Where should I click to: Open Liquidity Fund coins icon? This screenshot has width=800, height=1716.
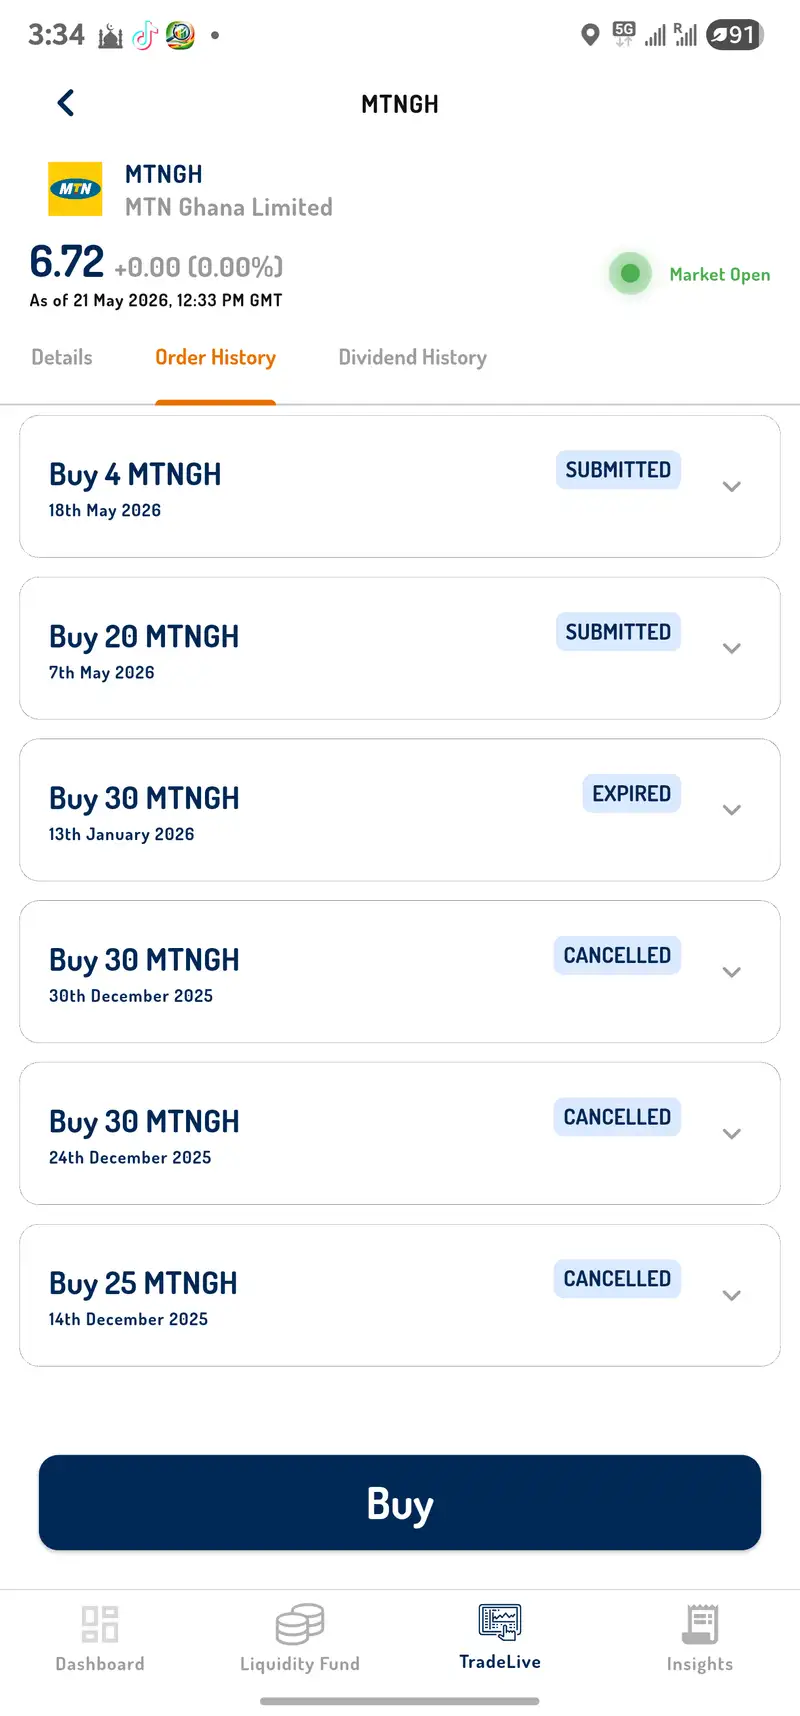(300, 1624)
